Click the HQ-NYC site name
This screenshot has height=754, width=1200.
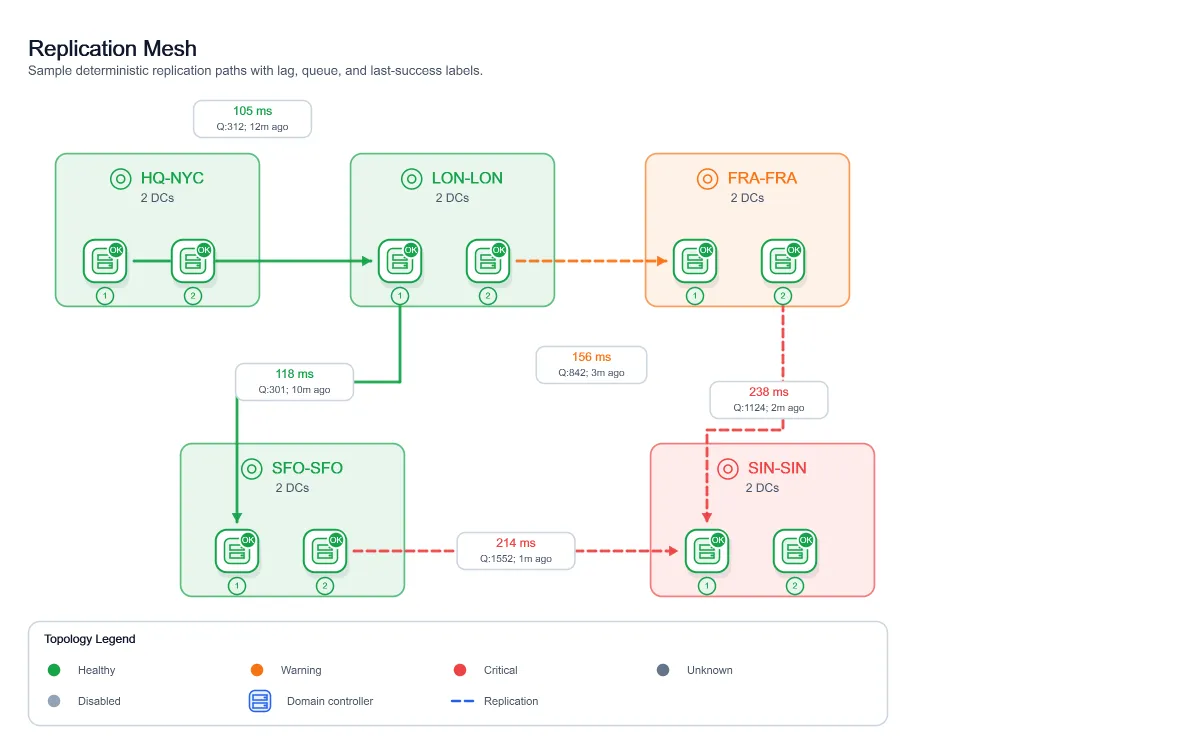172,179
